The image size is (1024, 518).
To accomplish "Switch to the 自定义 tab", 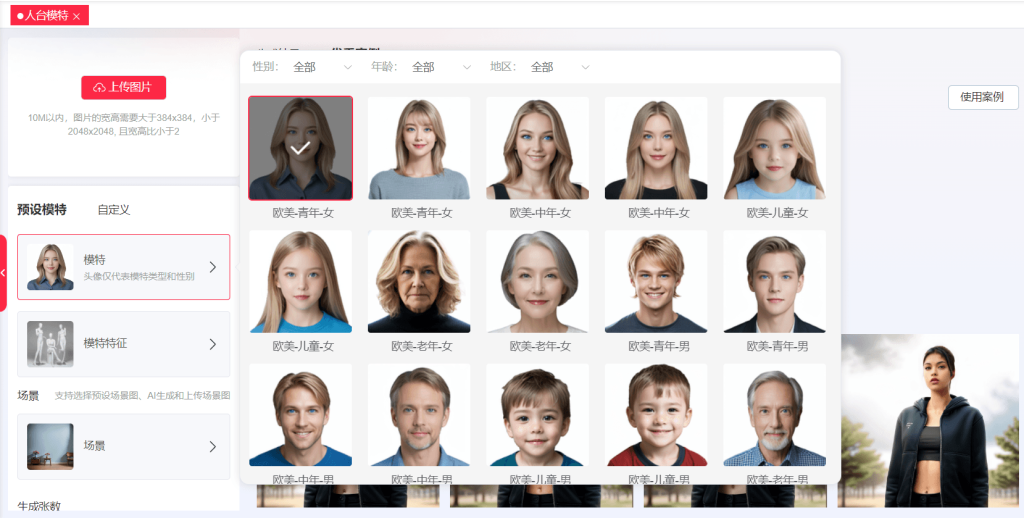I will [113, 210].
